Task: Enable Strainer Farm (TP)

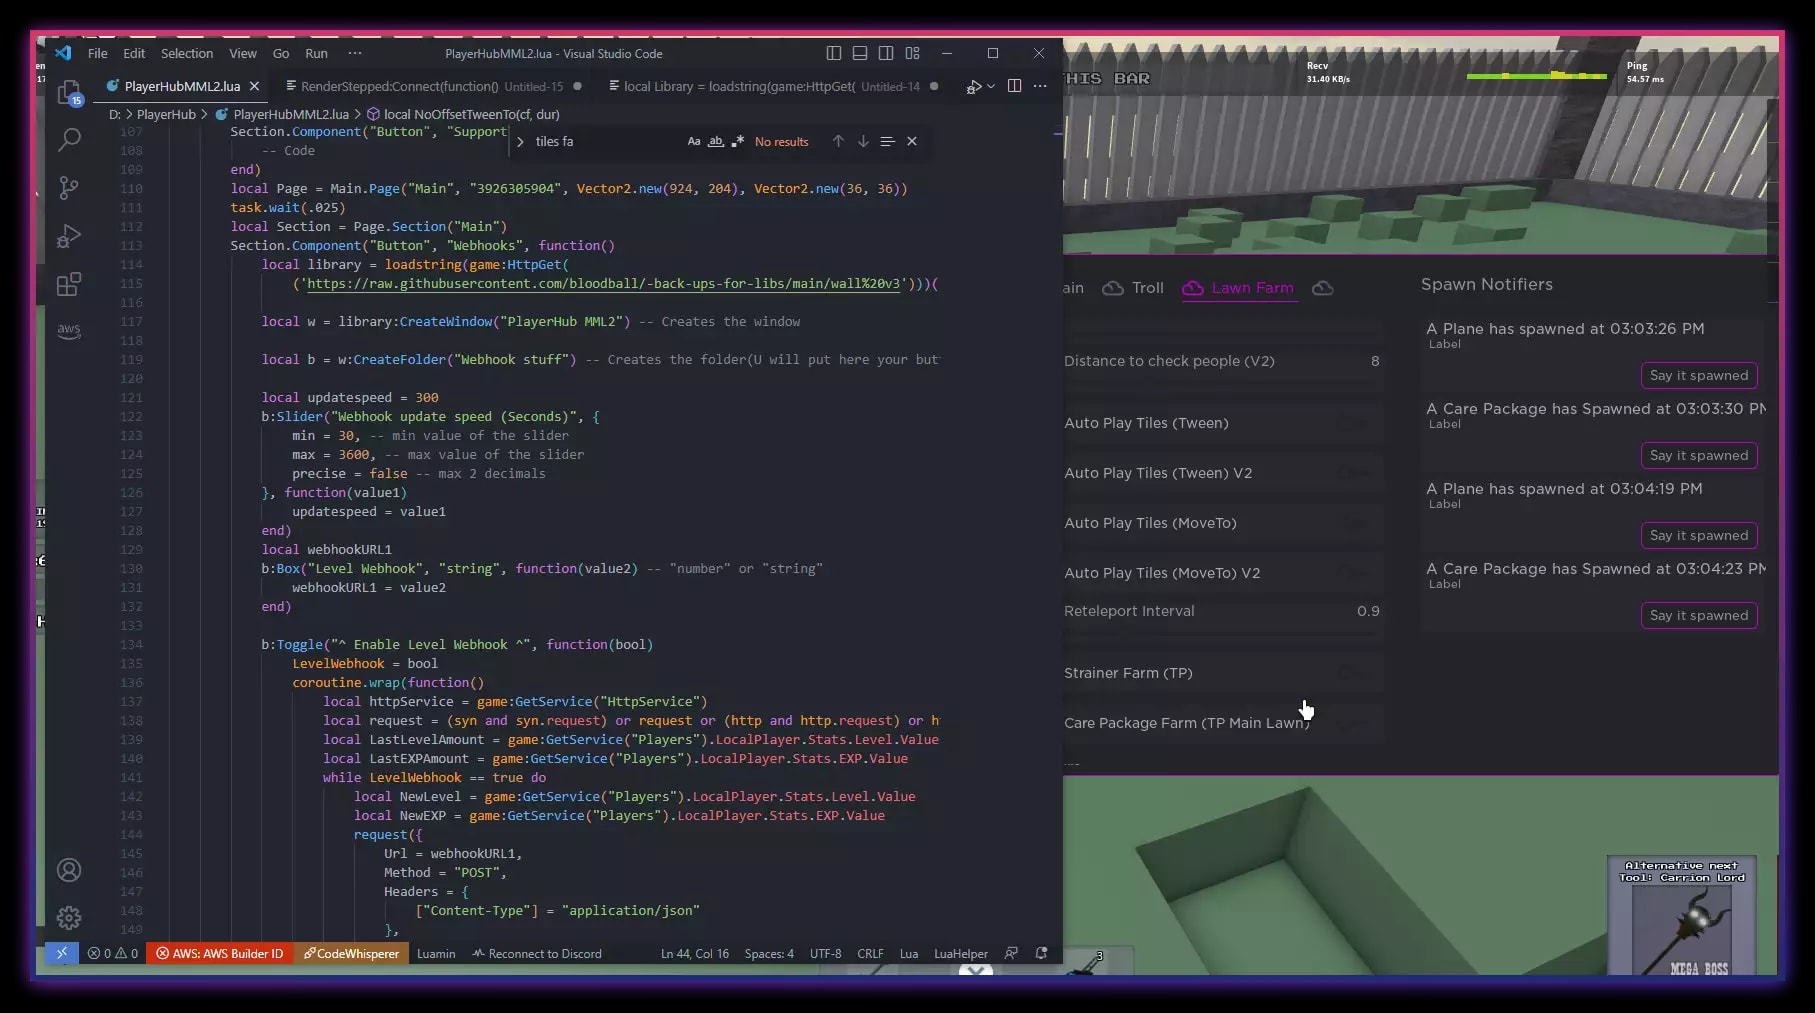Action: (x=1354, y=673)
